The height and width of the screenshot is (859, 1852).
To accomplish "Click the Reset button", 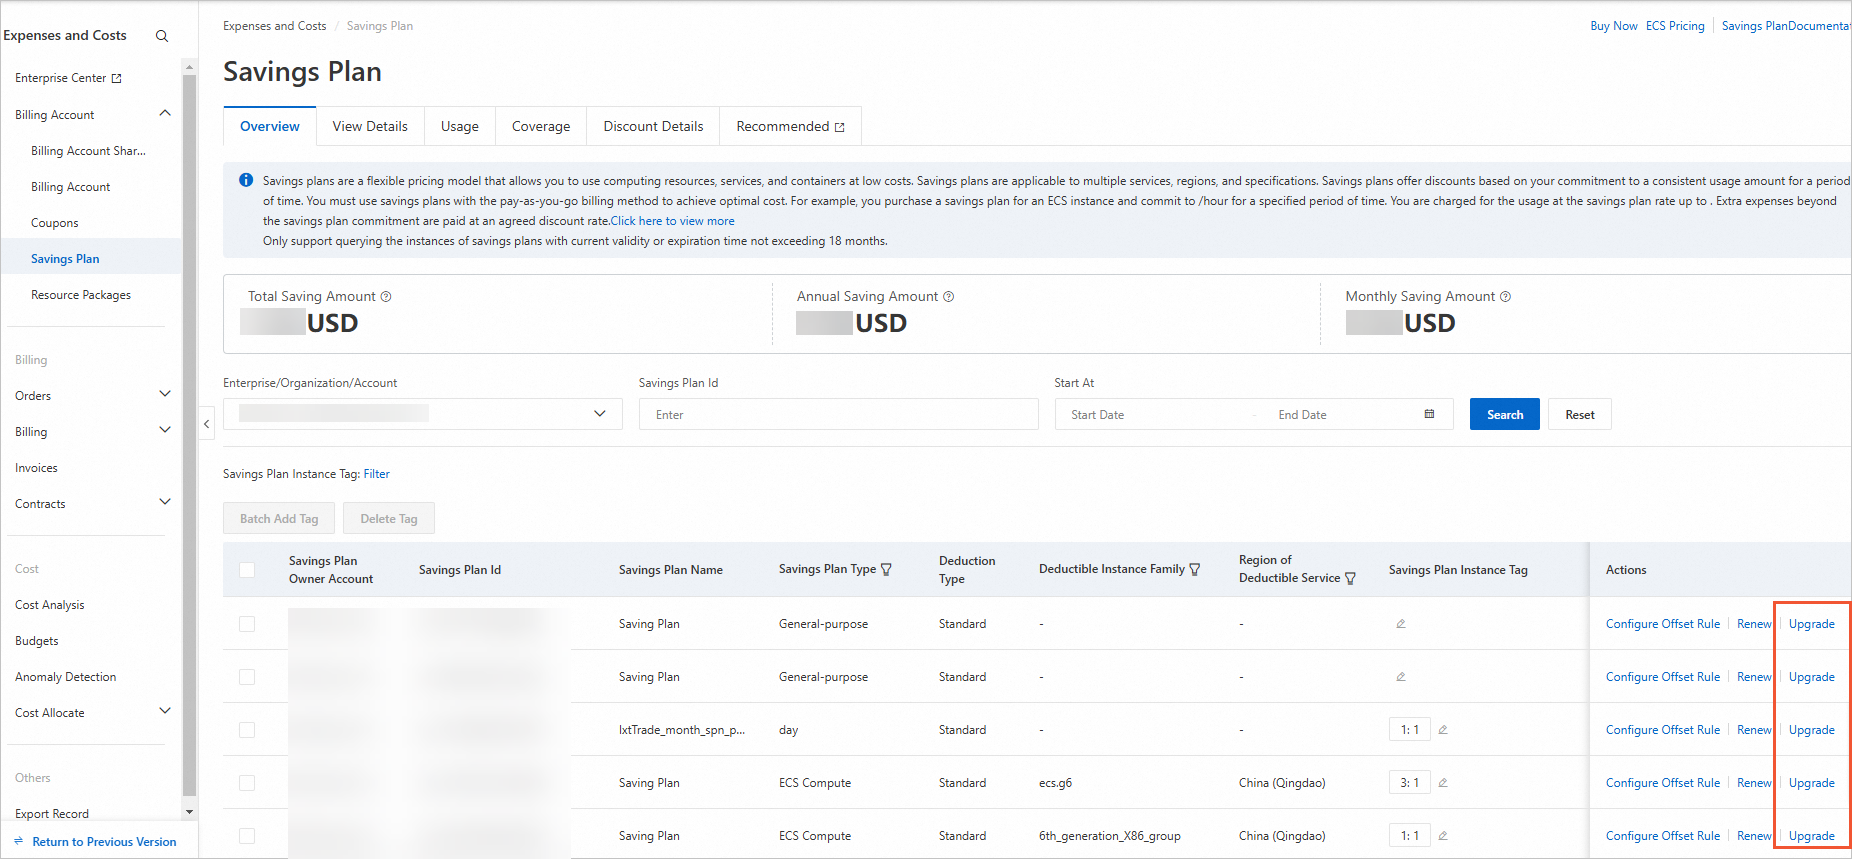I will tap(1580, 414).
